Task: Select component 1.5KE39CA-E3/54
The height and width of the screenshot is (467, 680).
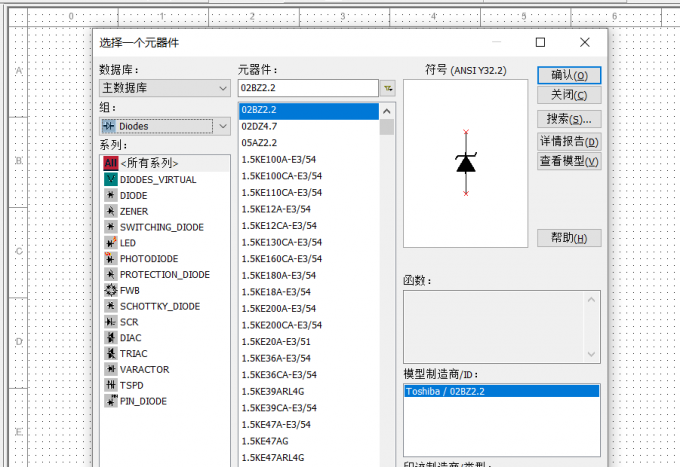Action: pos(279,408)
